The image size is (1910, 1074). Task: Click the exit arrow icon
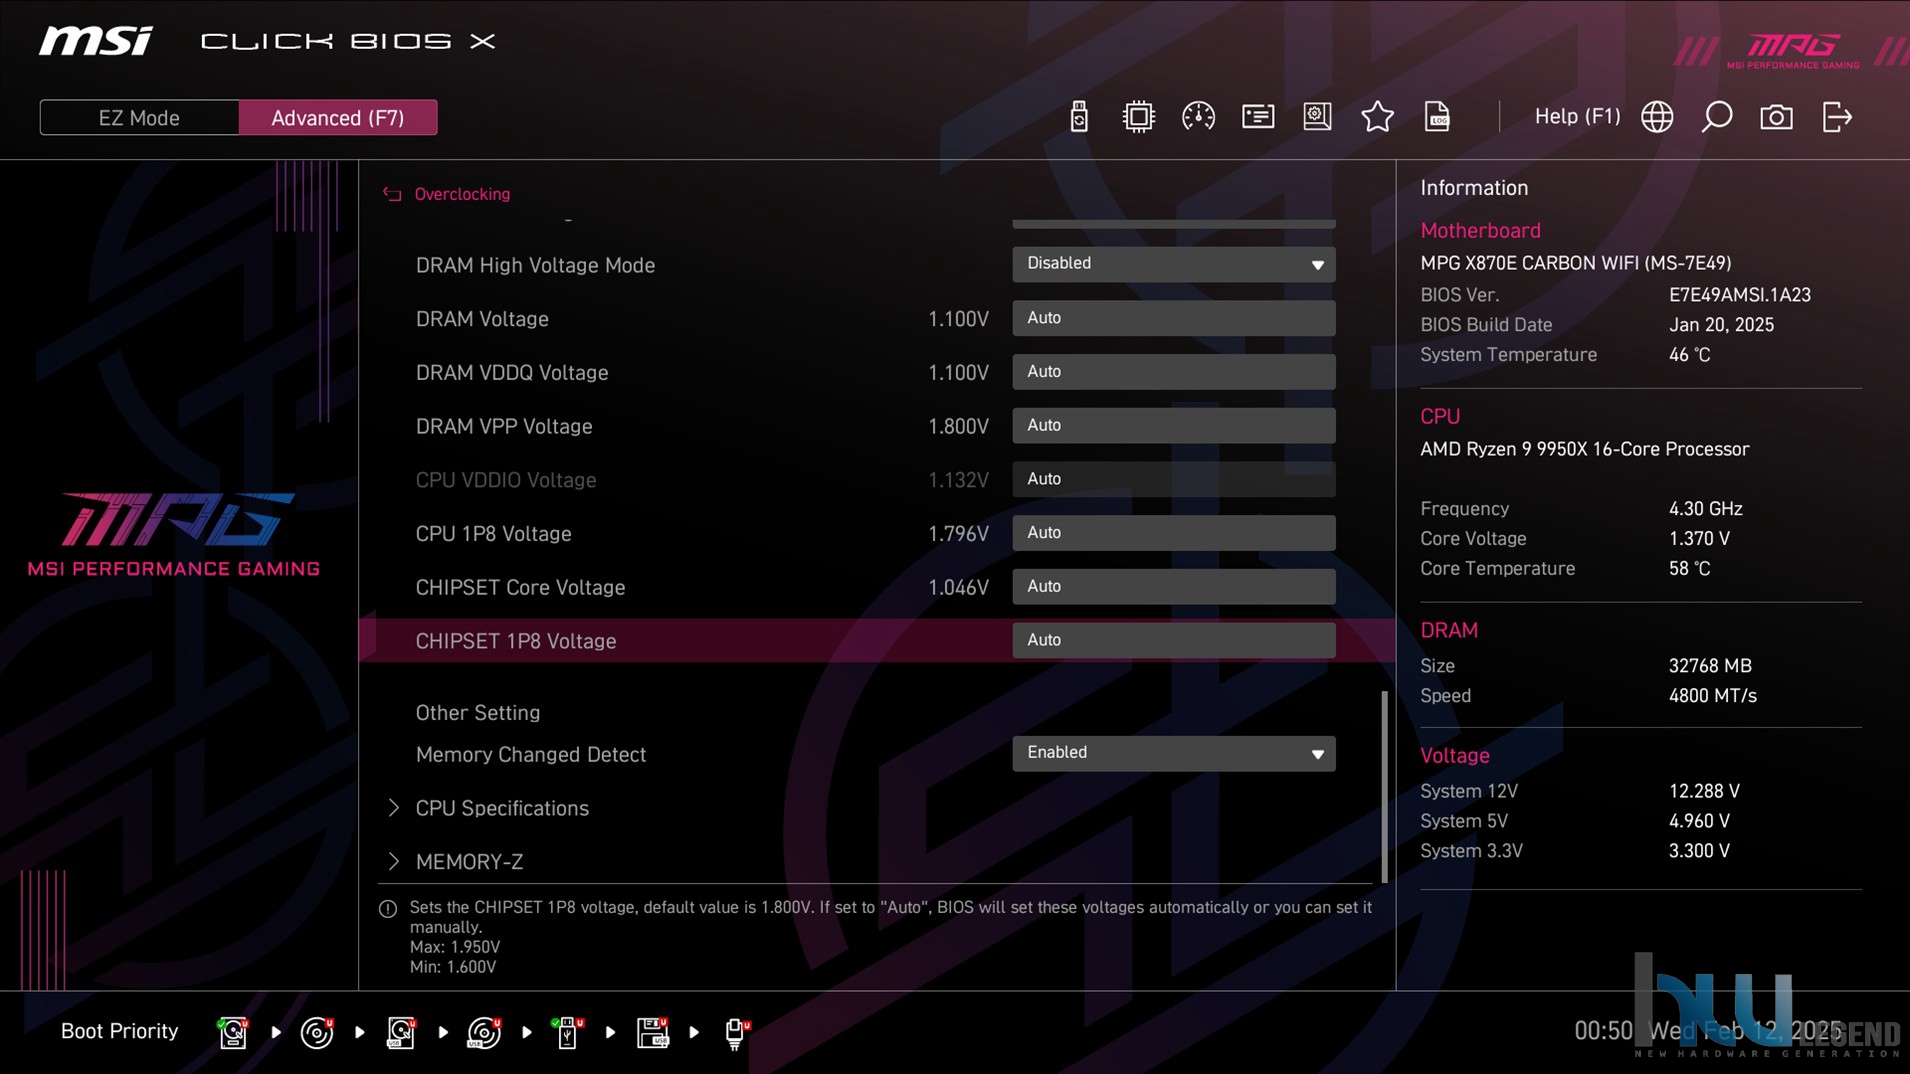tap(1837, 117)
